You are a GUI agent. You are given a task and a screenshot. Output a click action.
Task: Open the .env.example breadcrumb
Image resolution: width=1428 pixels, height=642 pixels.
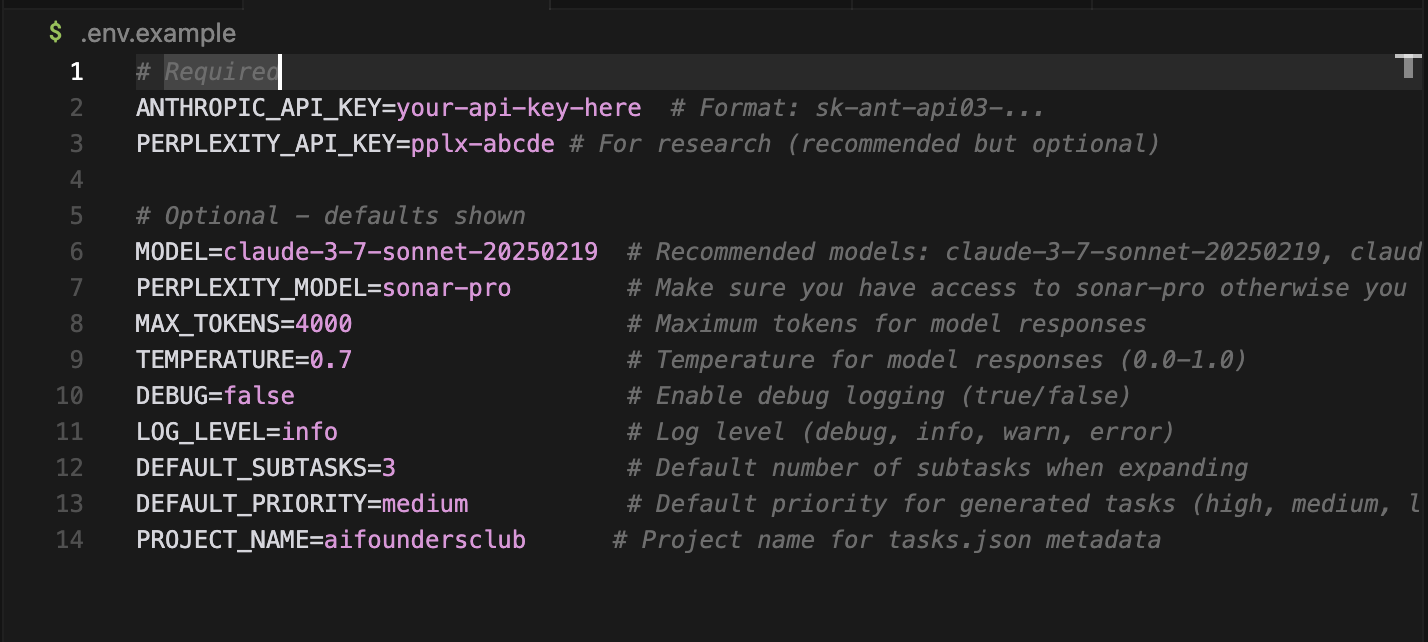[158, 33]
